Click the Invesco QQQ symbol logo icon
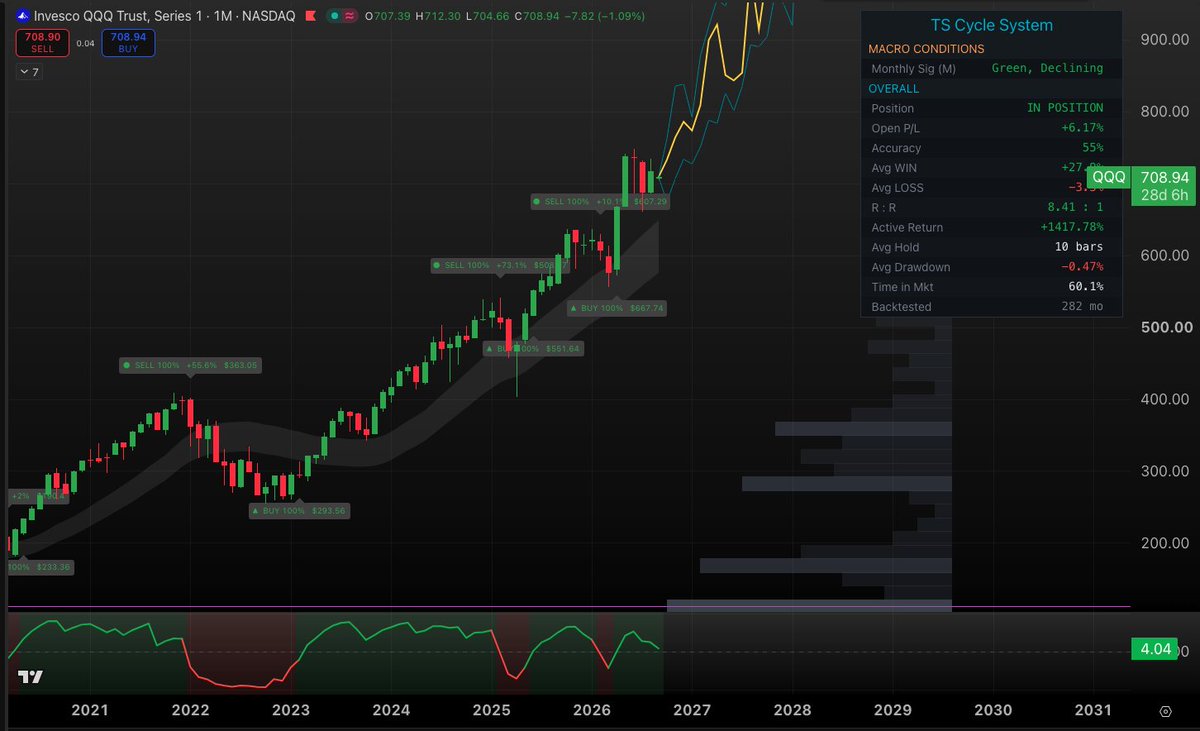Screen dimensions: 1200x731 21,16
